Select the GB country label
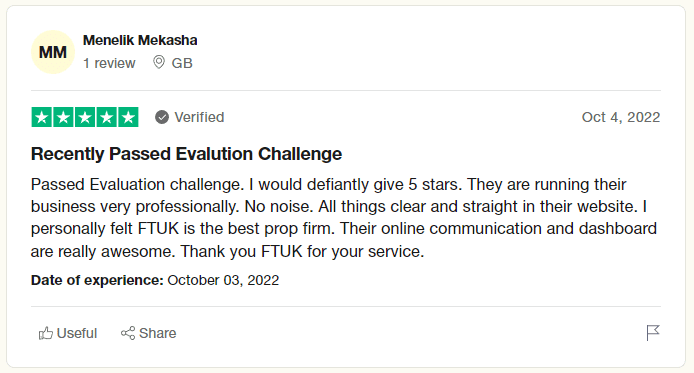This screenshot has width=694, height=373. pos(182,63)
